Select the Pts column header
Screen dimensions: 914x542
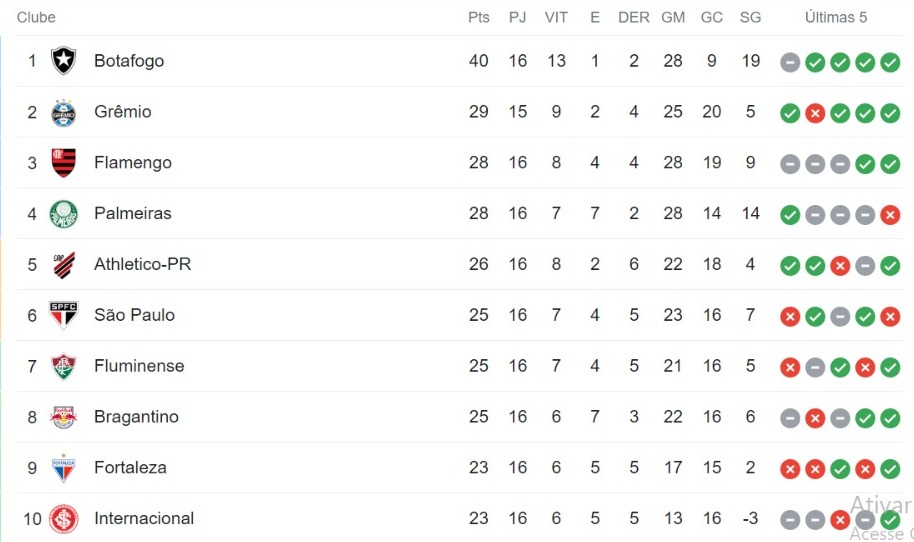pos(479,17)
